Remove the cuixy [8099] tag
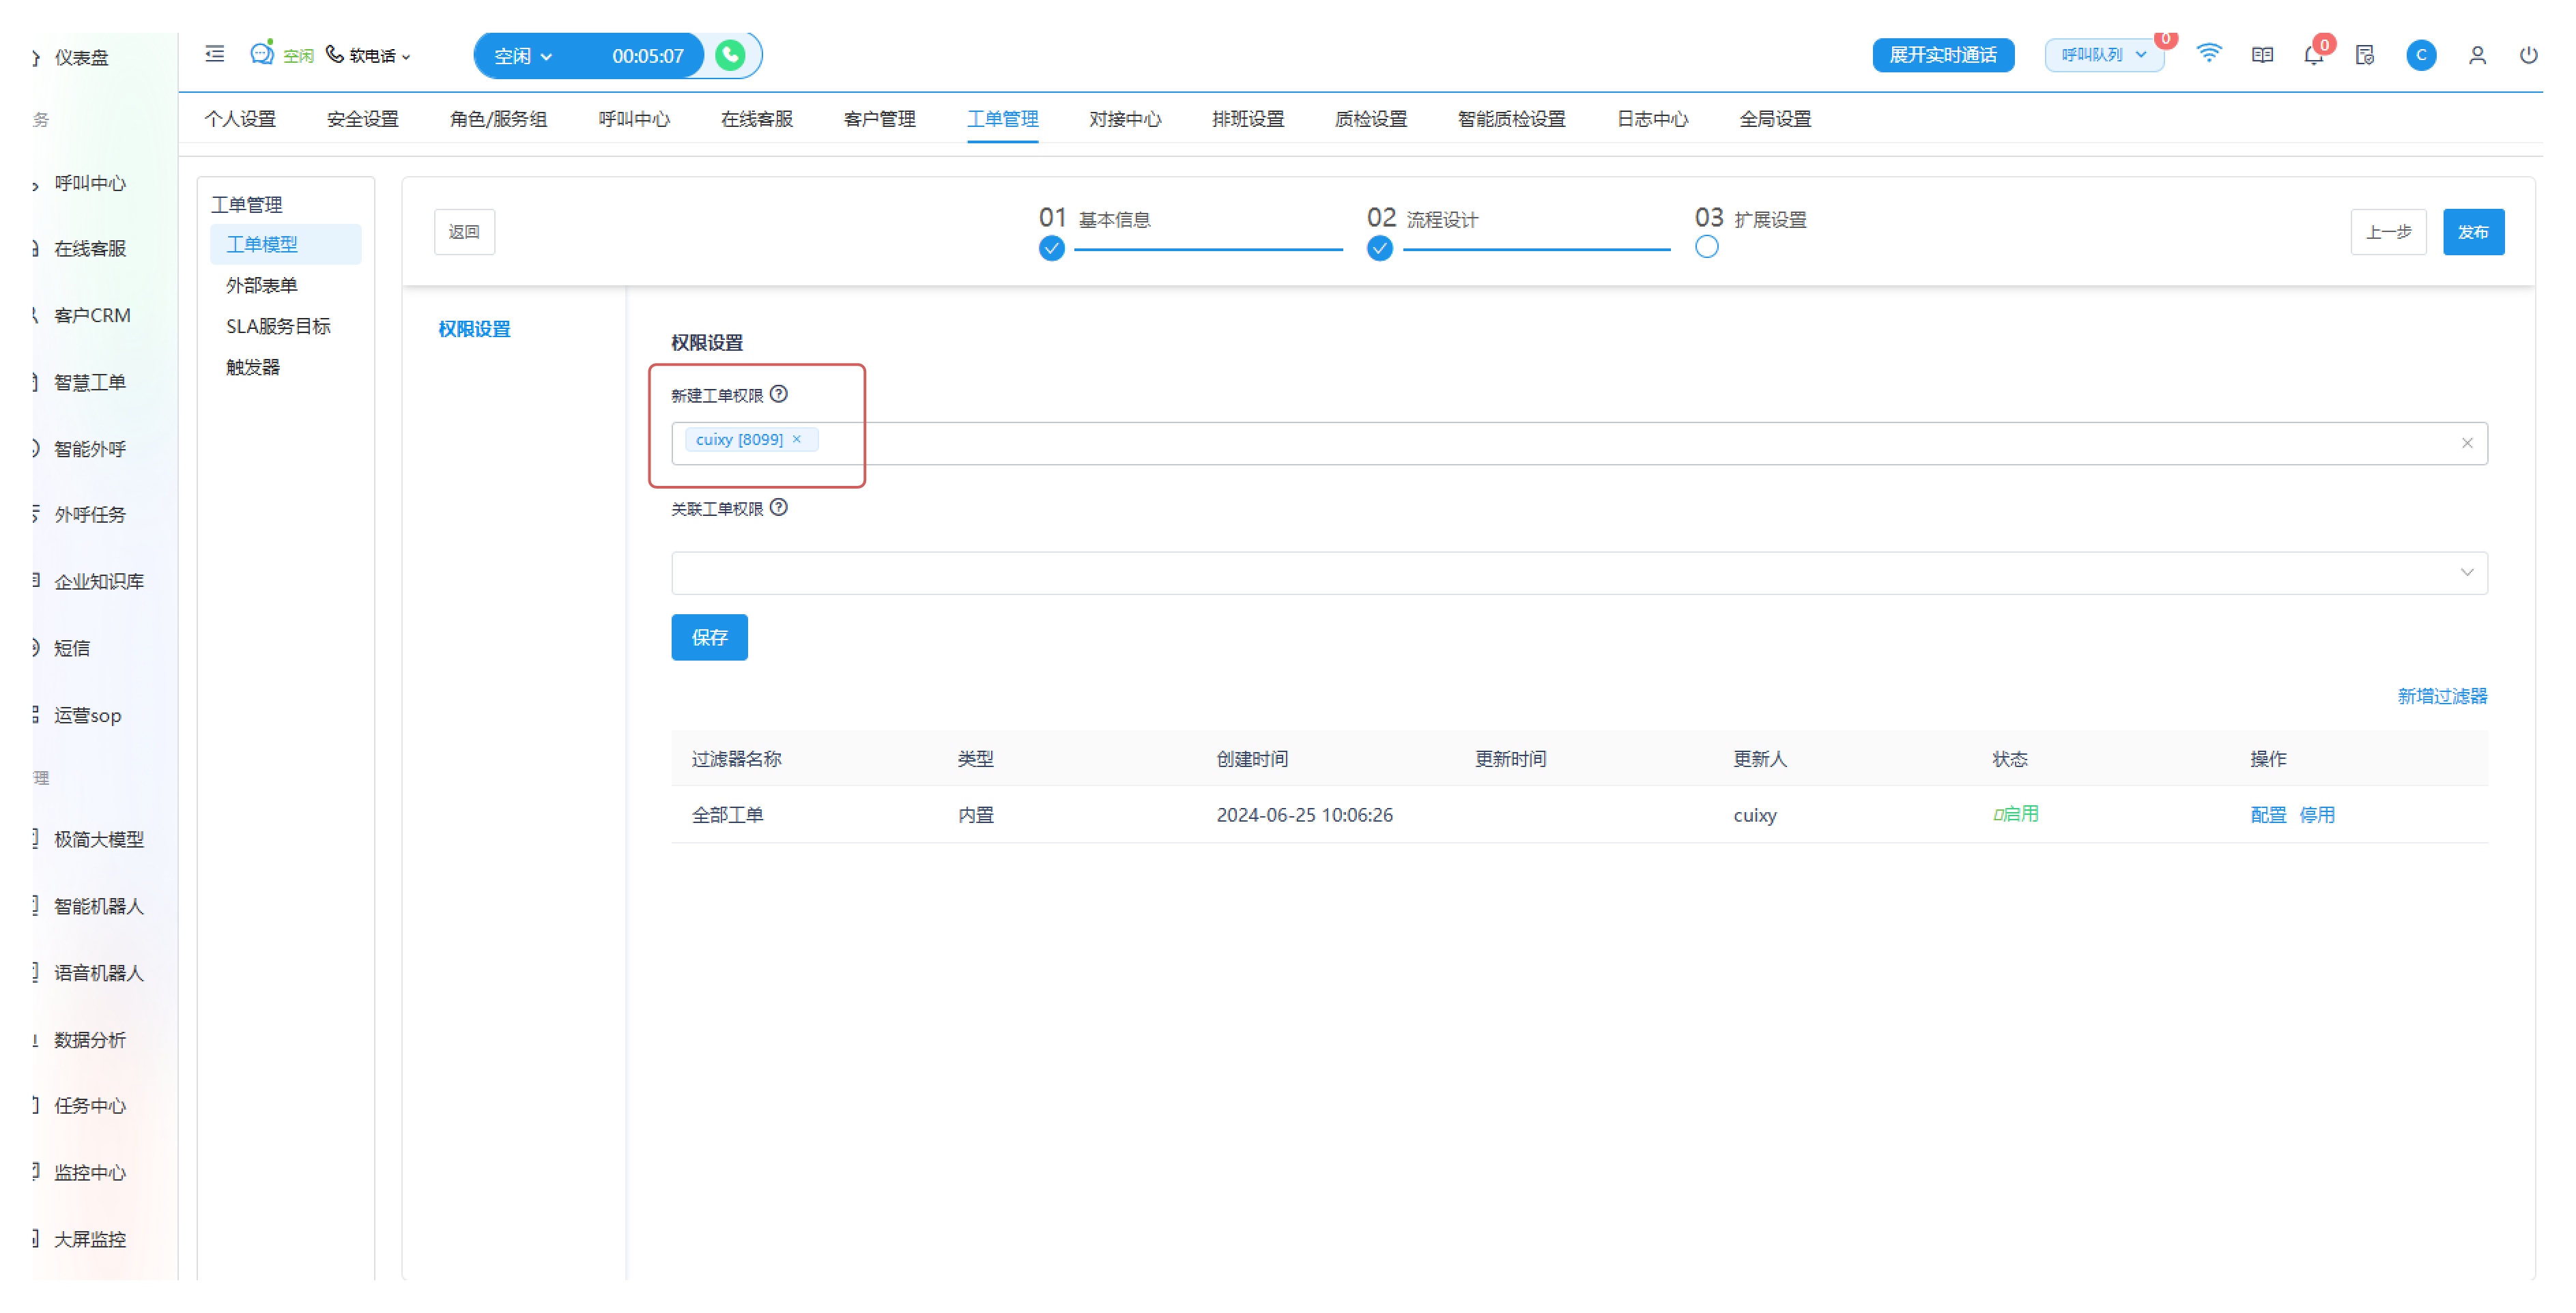The height and width of the screenshot is (1313, 2576). [797, 439]
